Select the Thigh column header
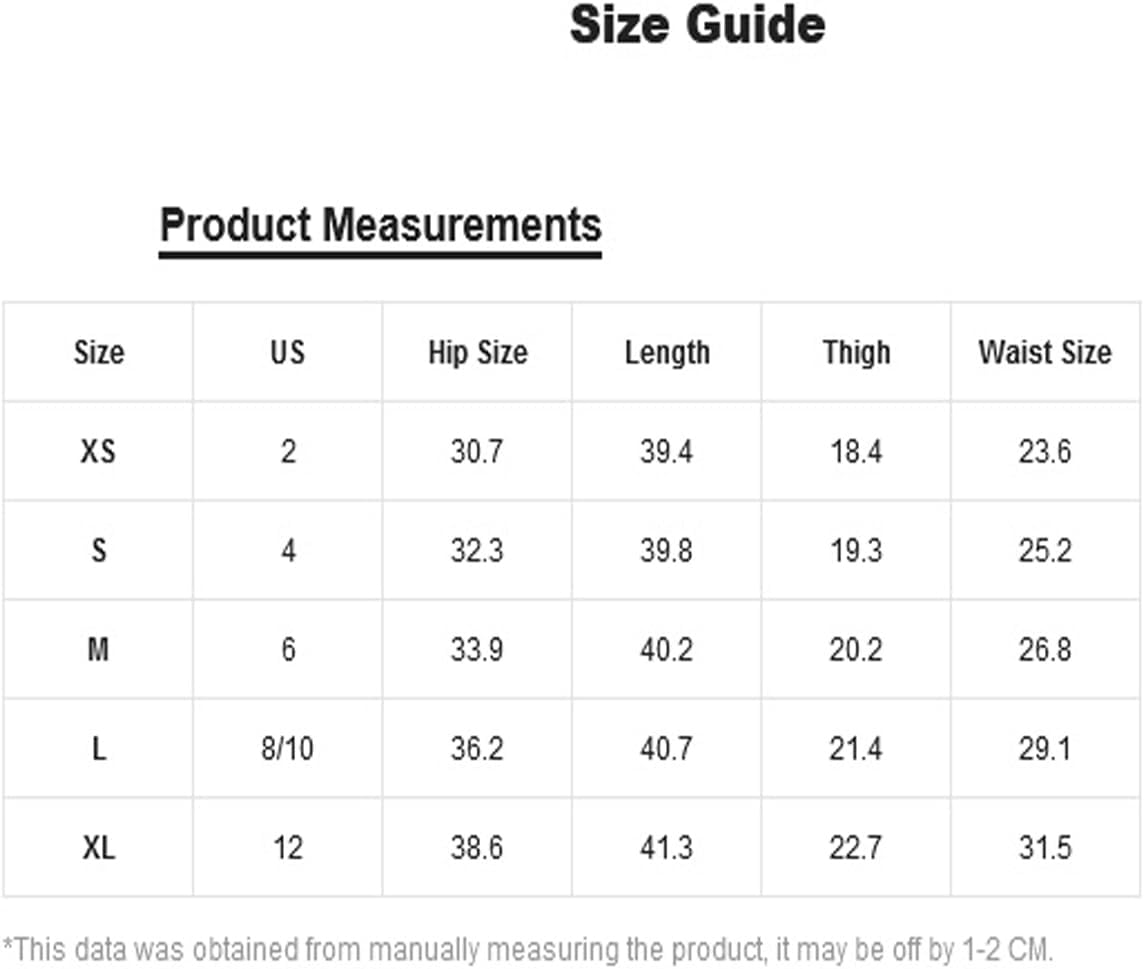1144x969 pixels. click(x=857, y=352)
